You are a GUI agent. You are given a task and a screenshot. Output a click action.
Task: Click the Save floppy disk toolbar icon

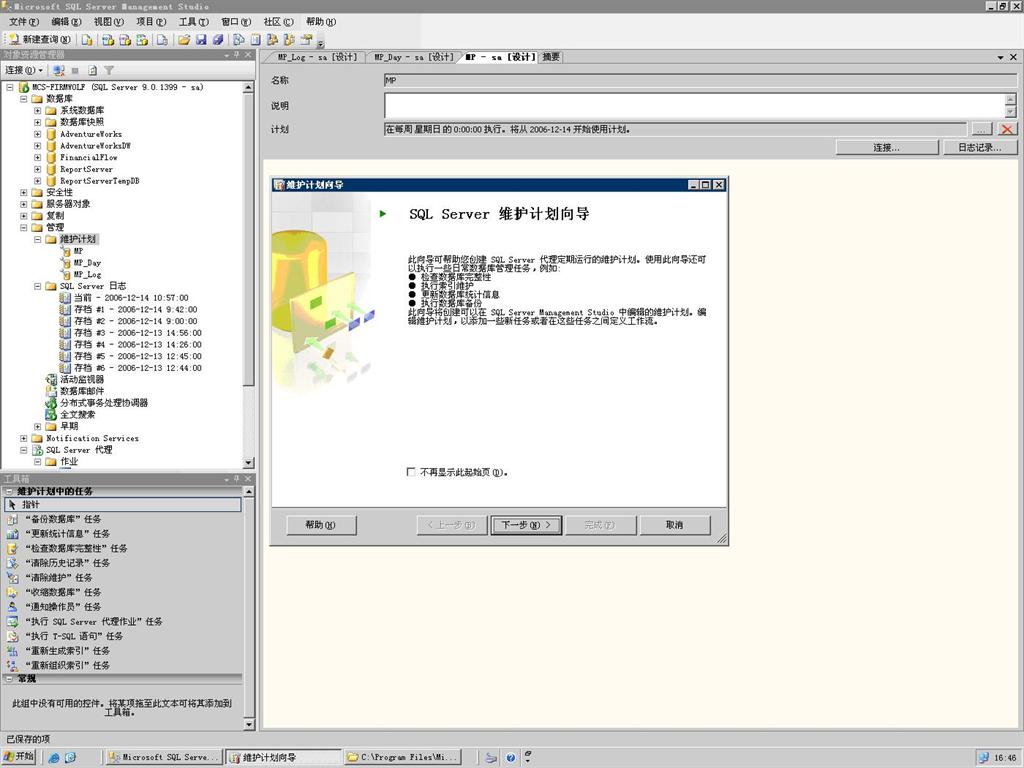point(201,40)
